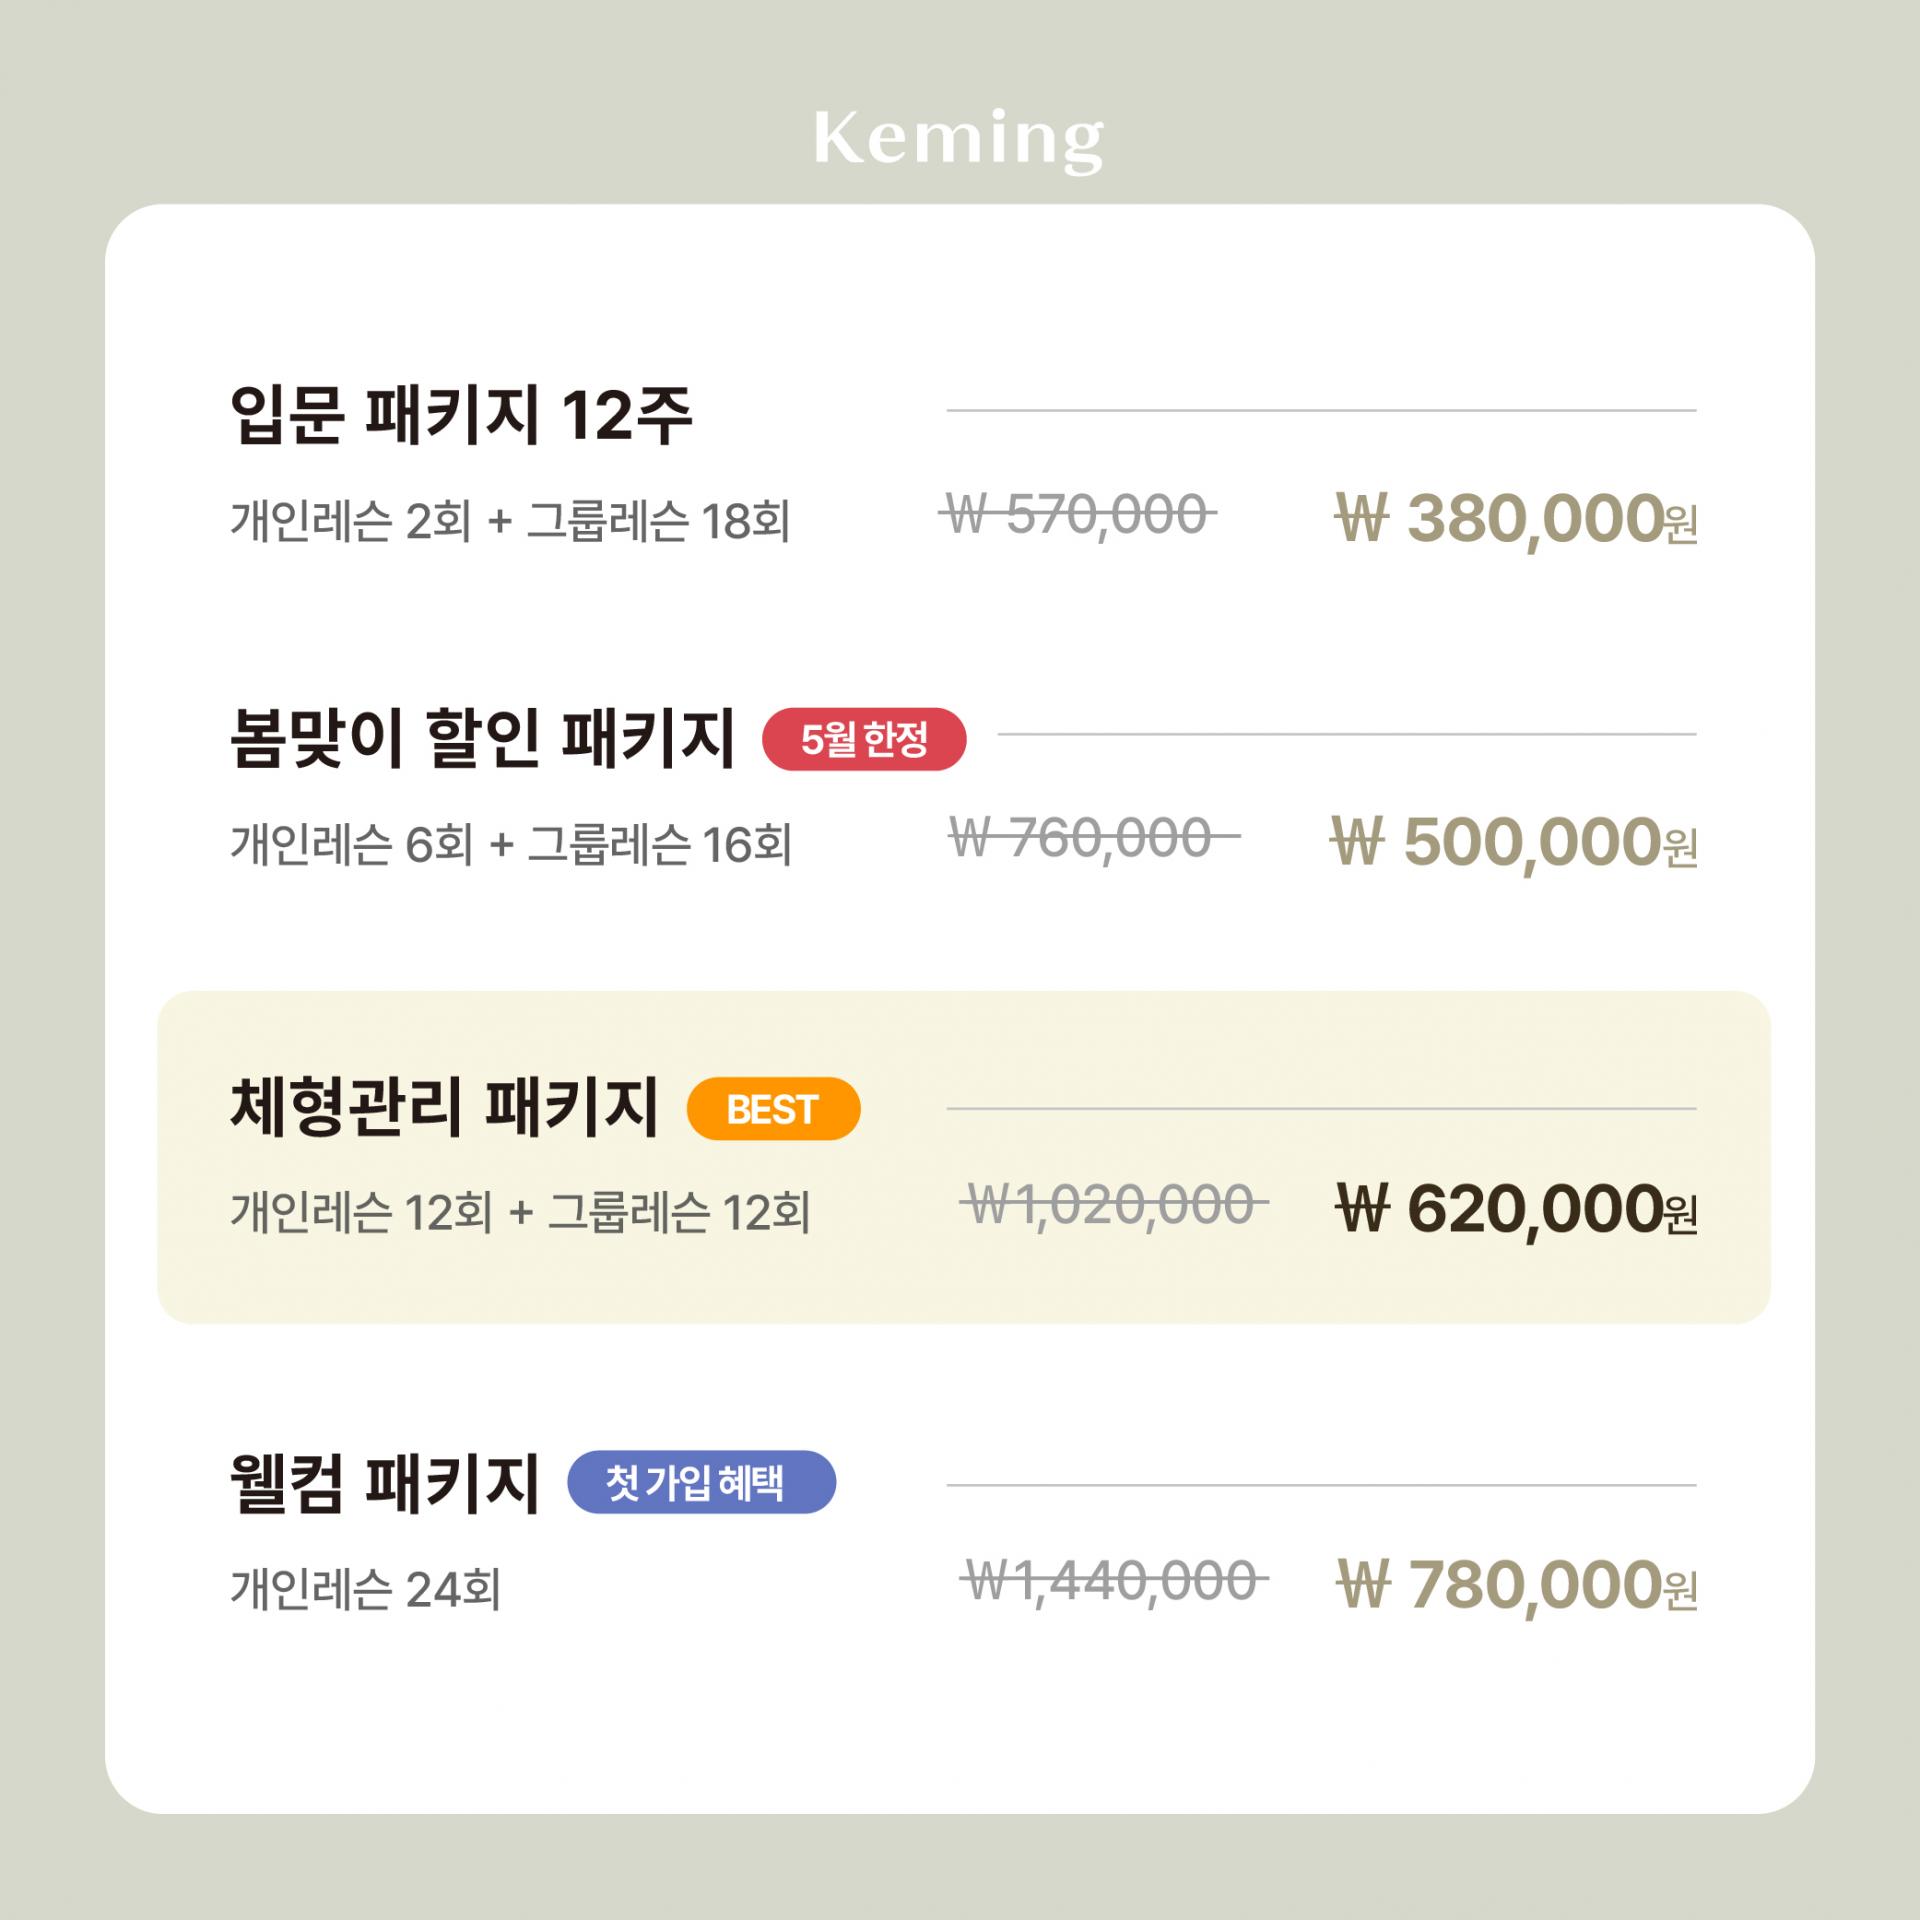Open the 웰컴 패키지 heading
1920x1920 pixels.
[x=385, y=1483]
